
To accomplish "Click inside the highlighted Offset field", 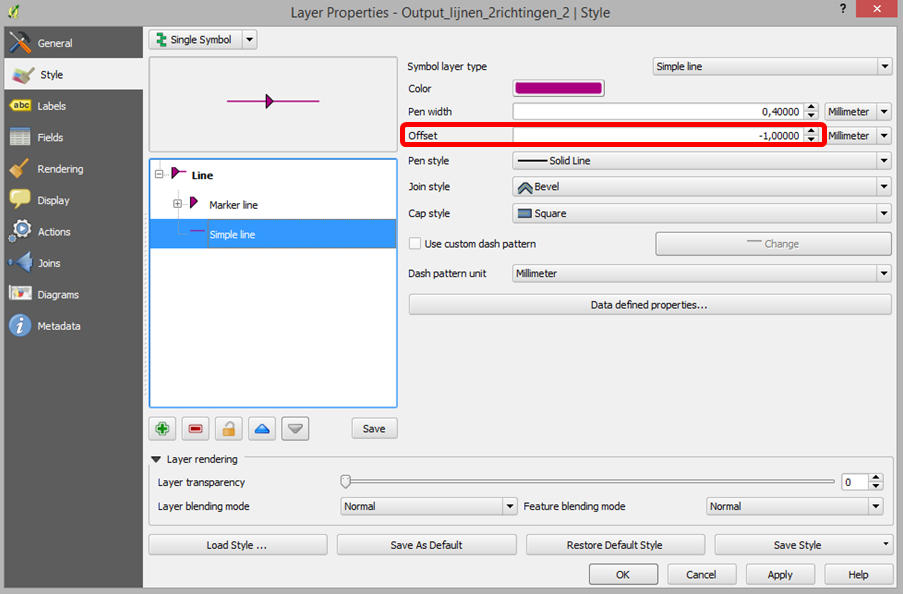I will [x=650, y=135].
